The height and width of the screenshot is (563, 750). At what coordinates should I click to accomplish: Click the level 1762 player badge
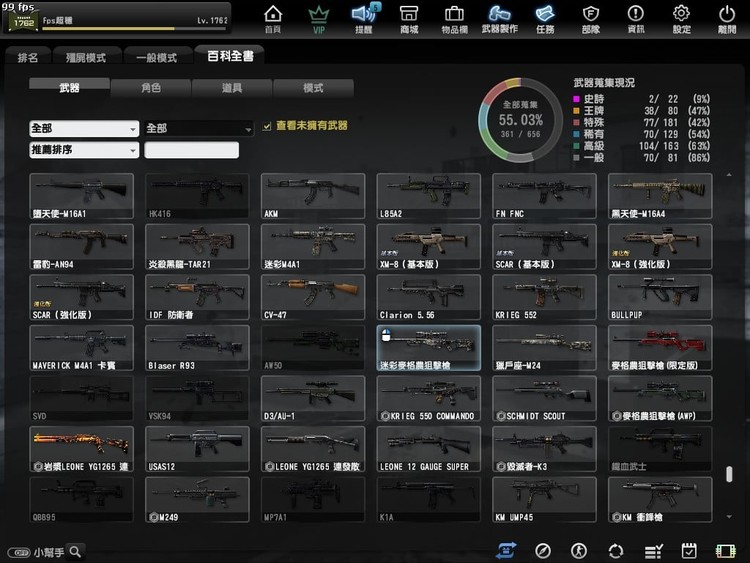pyautogui.click(x=23, y=21)
